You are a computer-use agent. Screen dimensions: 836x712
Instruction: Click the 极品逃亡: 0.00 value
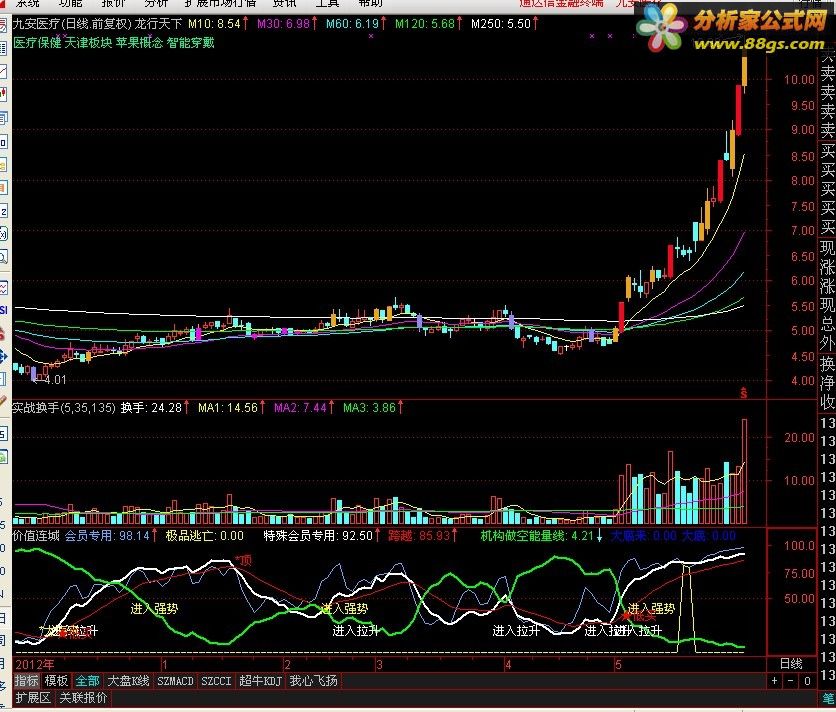click(204, 535)
